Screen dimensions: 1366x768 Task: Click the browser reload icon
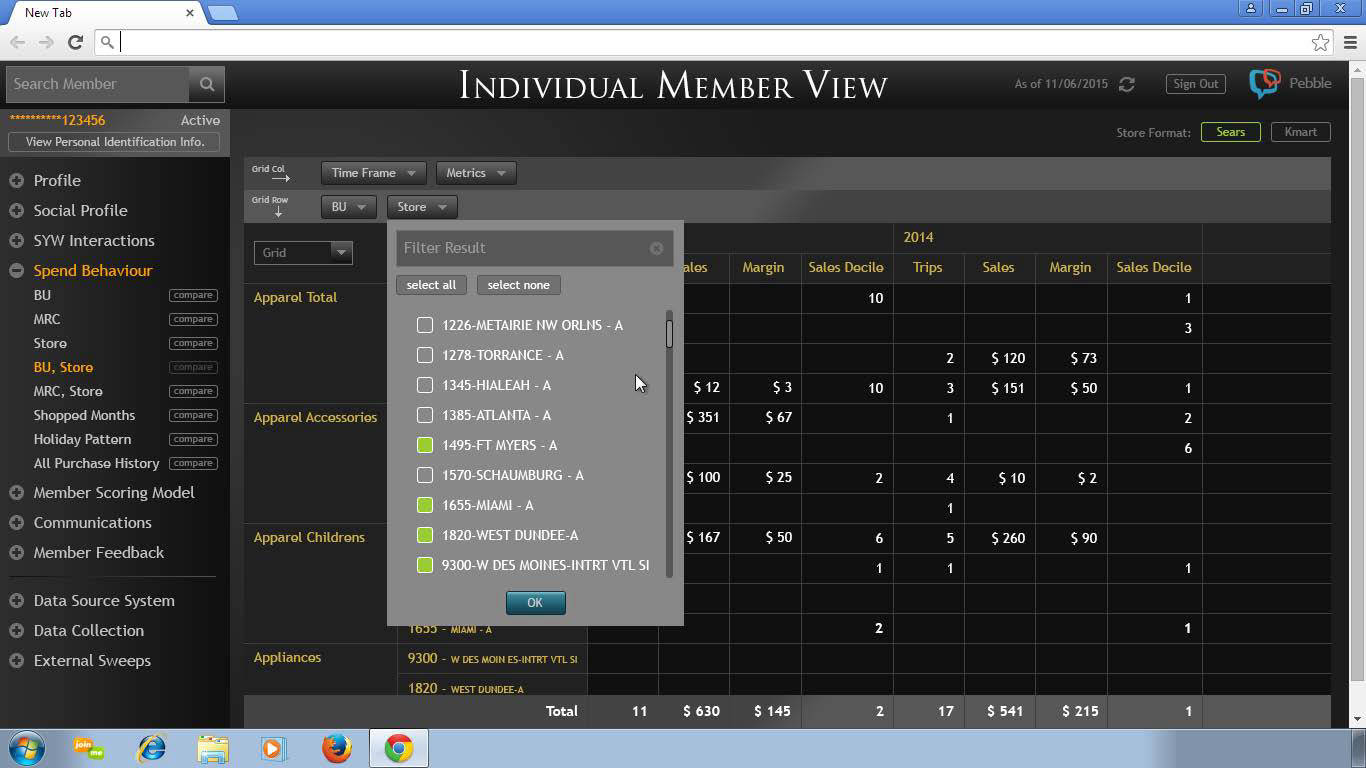click(x=75, y=42)
